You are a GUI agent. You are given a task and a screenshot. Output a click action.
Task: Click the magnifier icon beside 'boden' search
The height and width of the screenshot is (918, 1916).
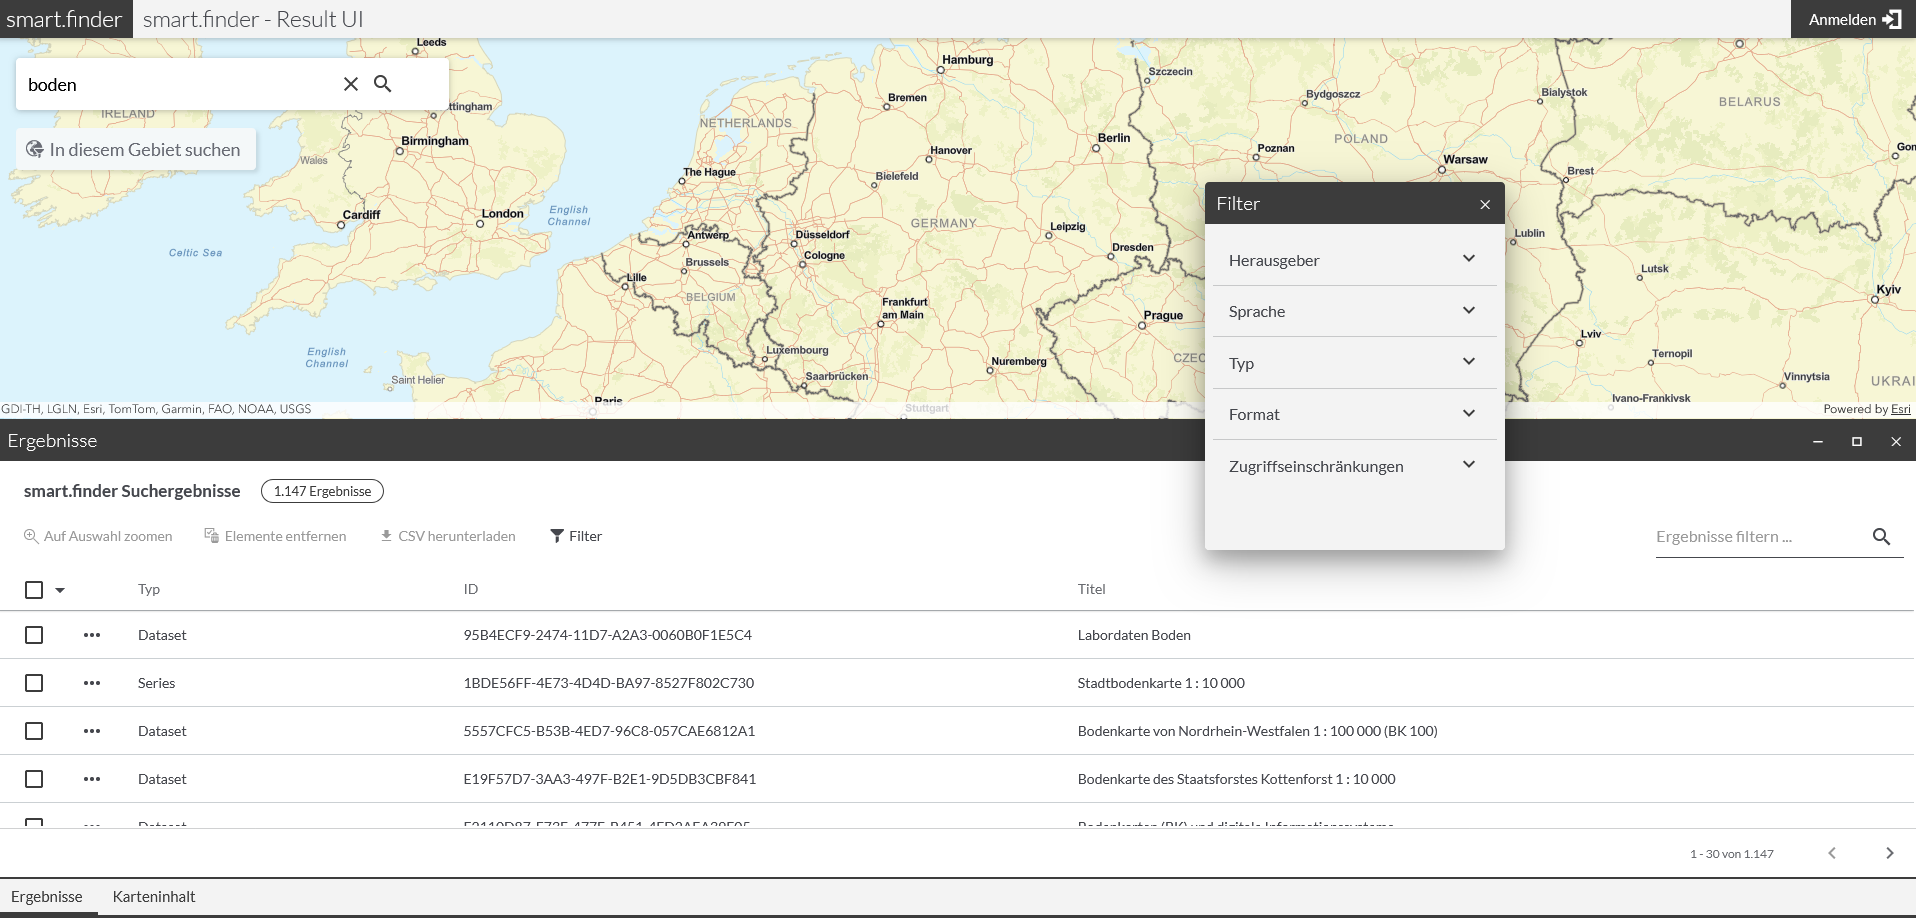(383, 84)
